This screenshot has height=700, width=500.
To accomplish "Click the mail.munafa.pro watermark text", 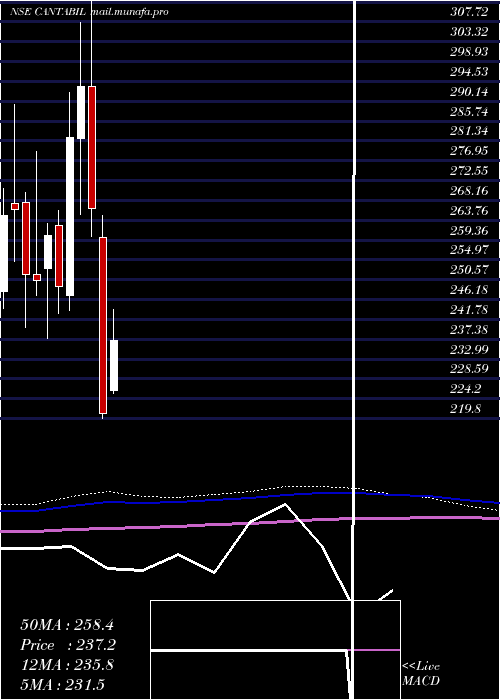I will (129, 12).
